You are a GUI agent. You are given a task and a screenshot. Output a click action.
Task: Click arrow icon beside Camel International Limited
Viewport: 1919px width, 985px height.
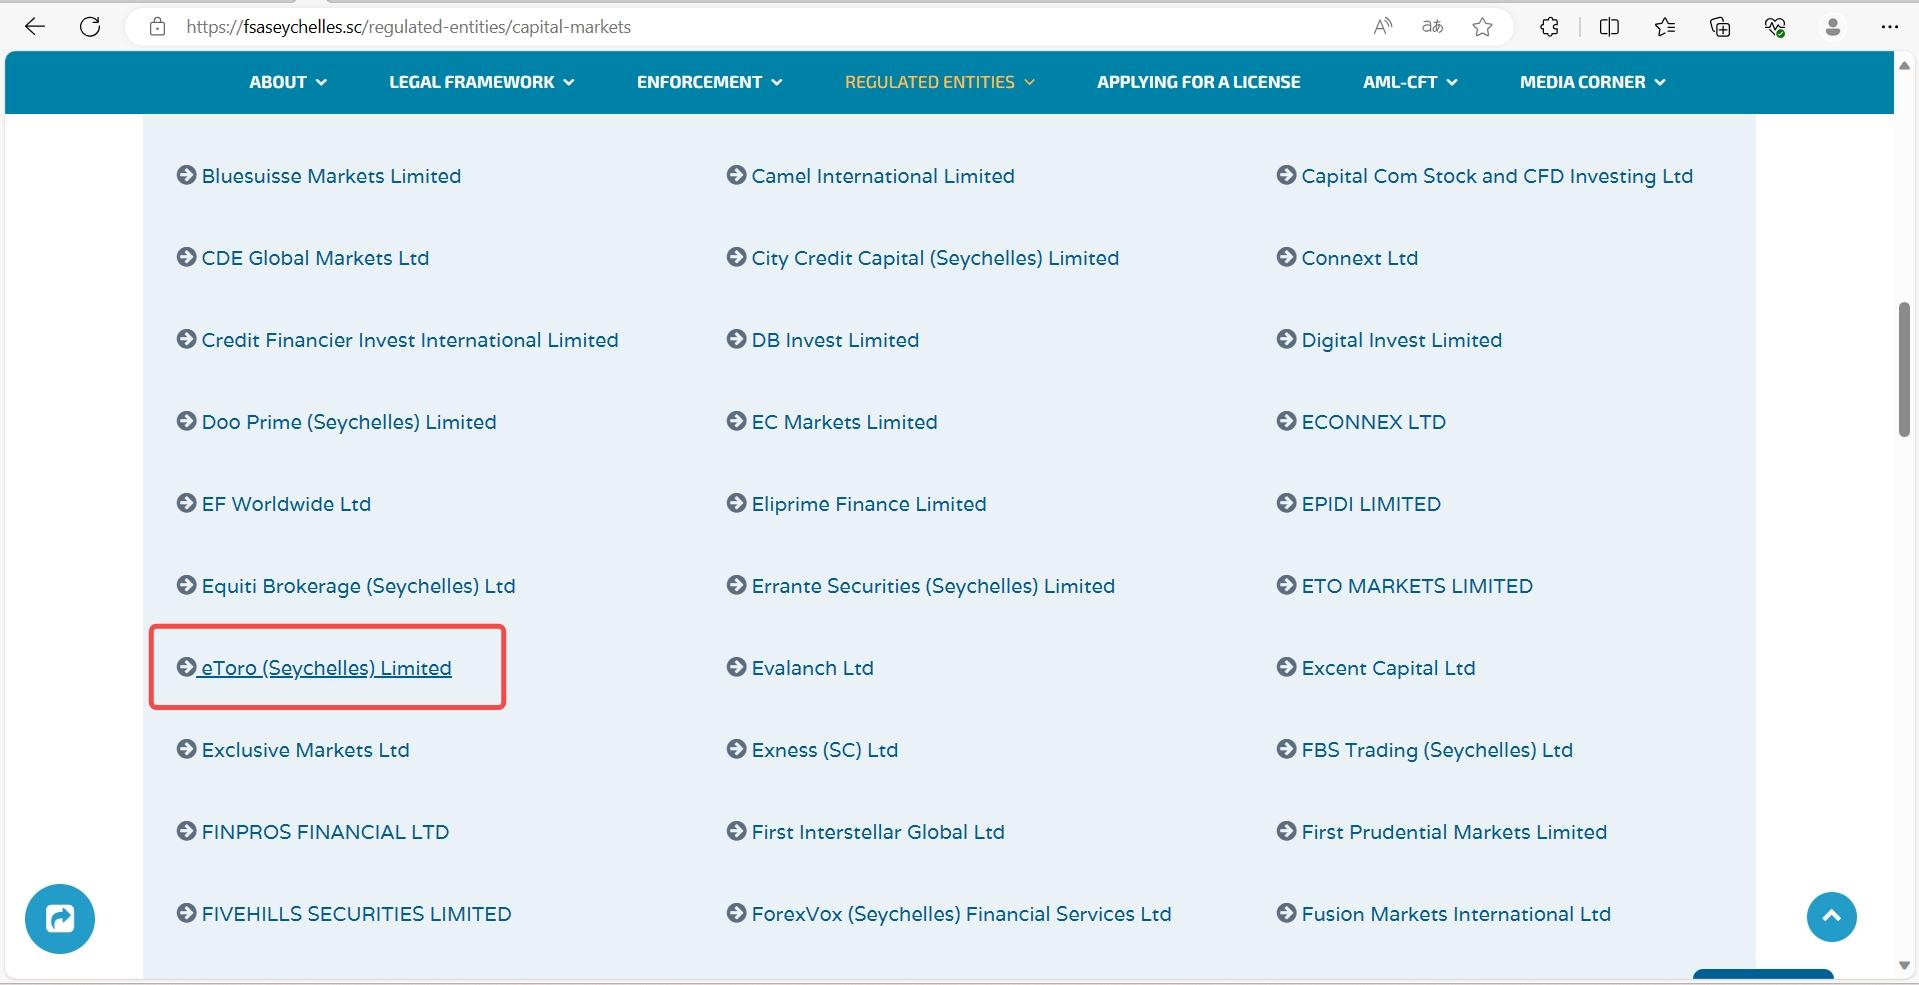tap(736, 175)
